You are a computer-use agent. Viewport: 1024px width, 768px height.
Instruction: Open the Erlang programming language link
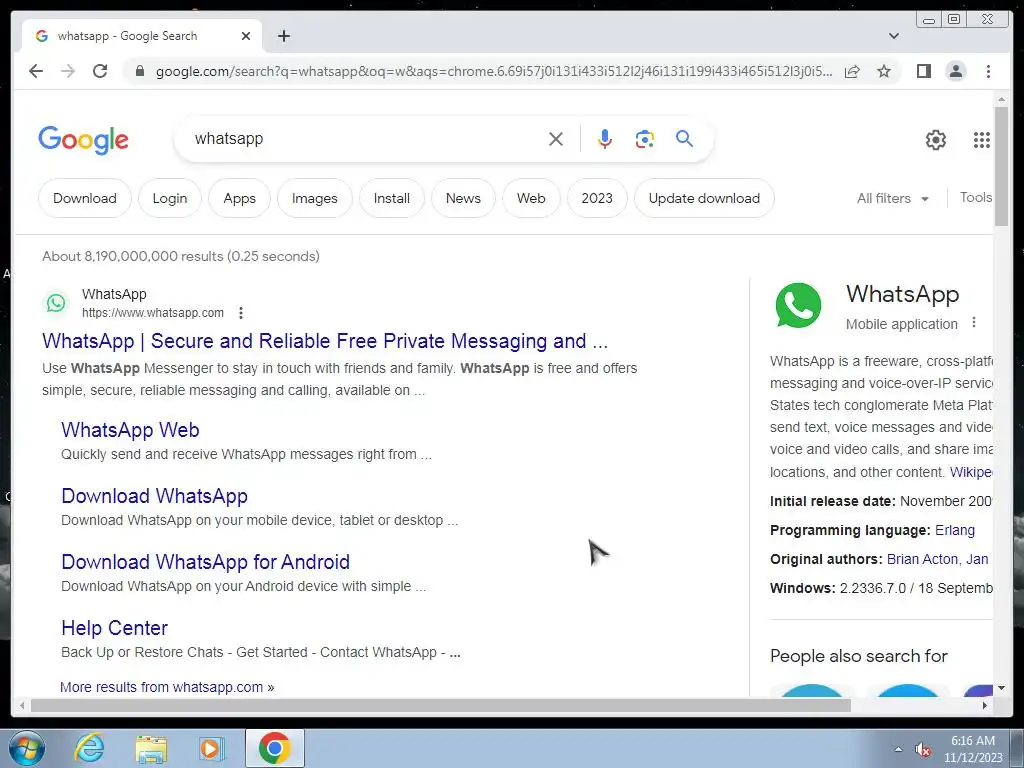955,530
